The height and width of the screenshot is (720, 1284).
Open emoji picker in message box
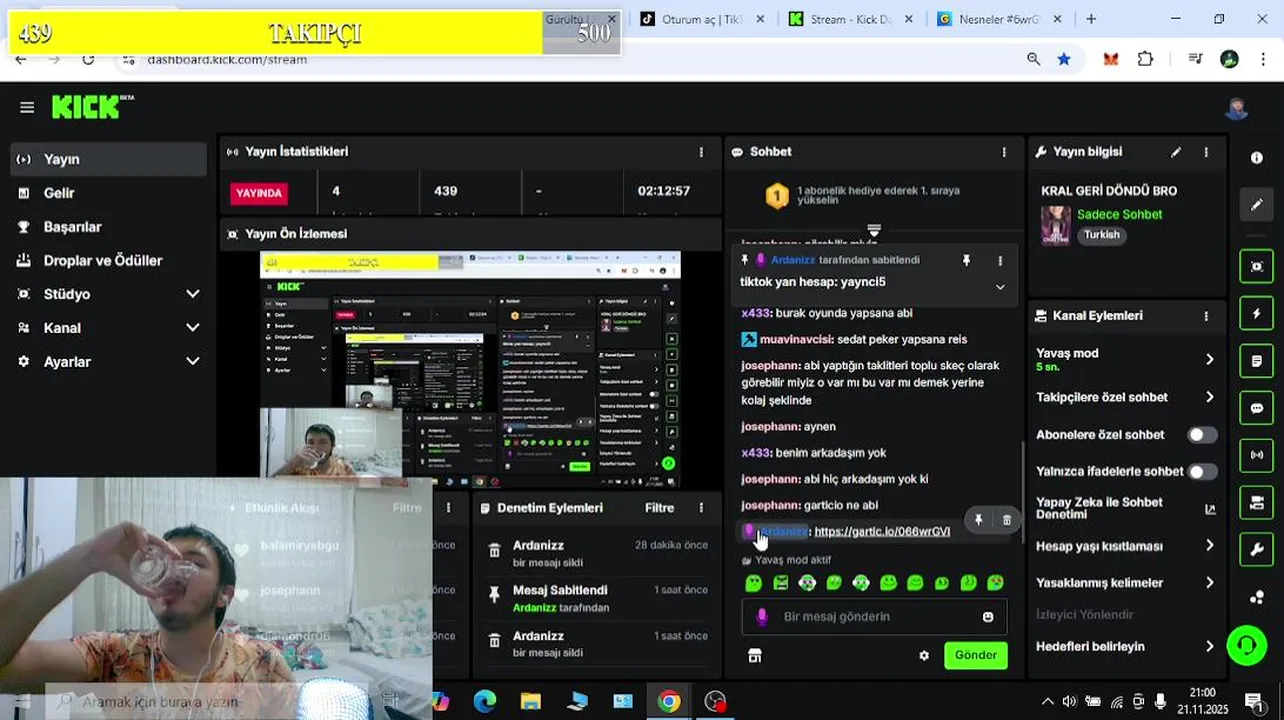point(988,617)
